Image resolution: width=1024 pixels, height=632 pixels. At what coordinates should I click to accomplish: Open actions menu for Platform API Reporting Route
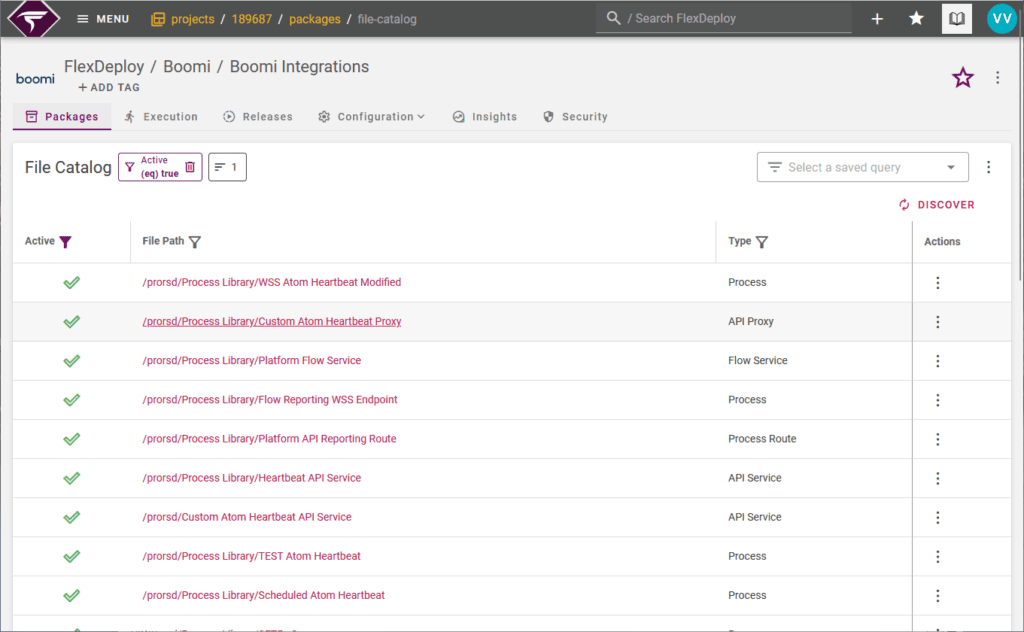(x=938, y=439)
